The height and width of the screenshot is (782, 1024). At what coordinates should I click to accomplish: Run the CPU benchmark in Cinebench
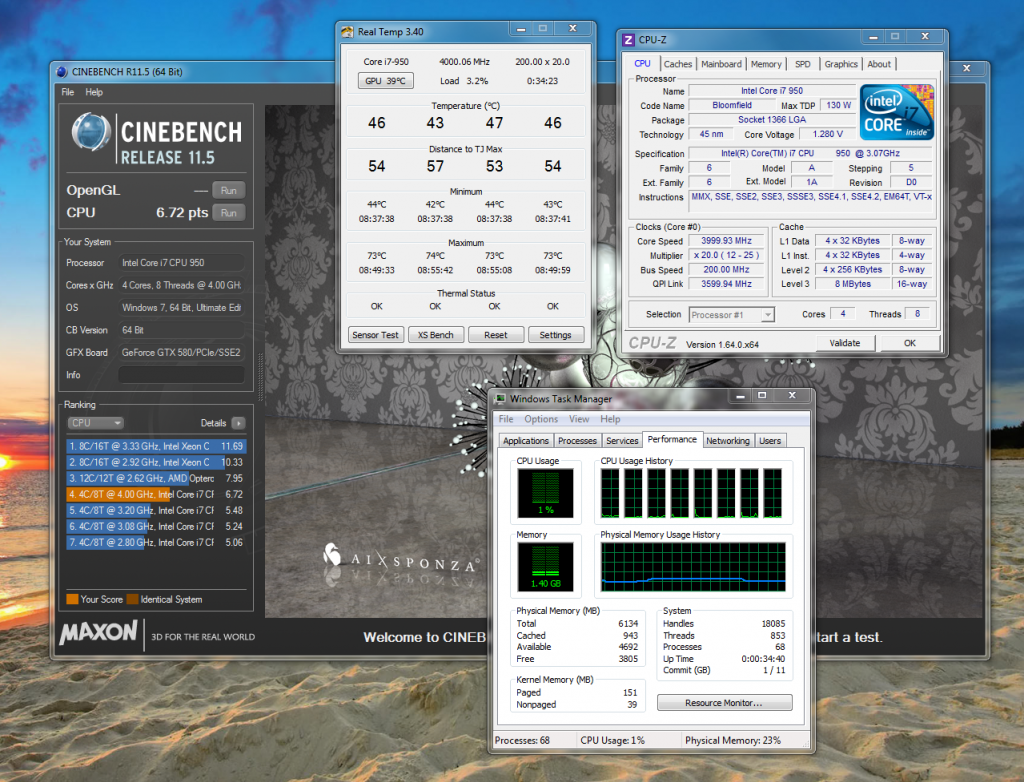[229, 212]
